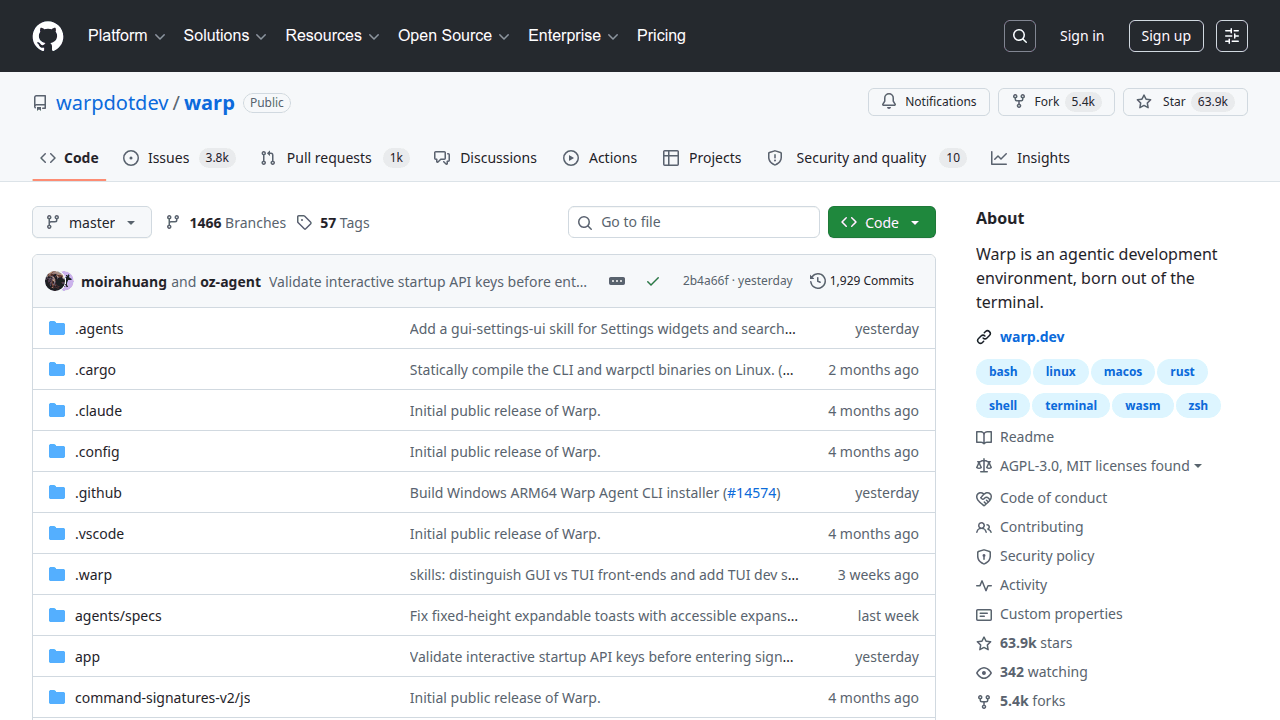View the commit status green checkmark
Image resolution: width=1280 pixels, height=720 pixels.
653,281
